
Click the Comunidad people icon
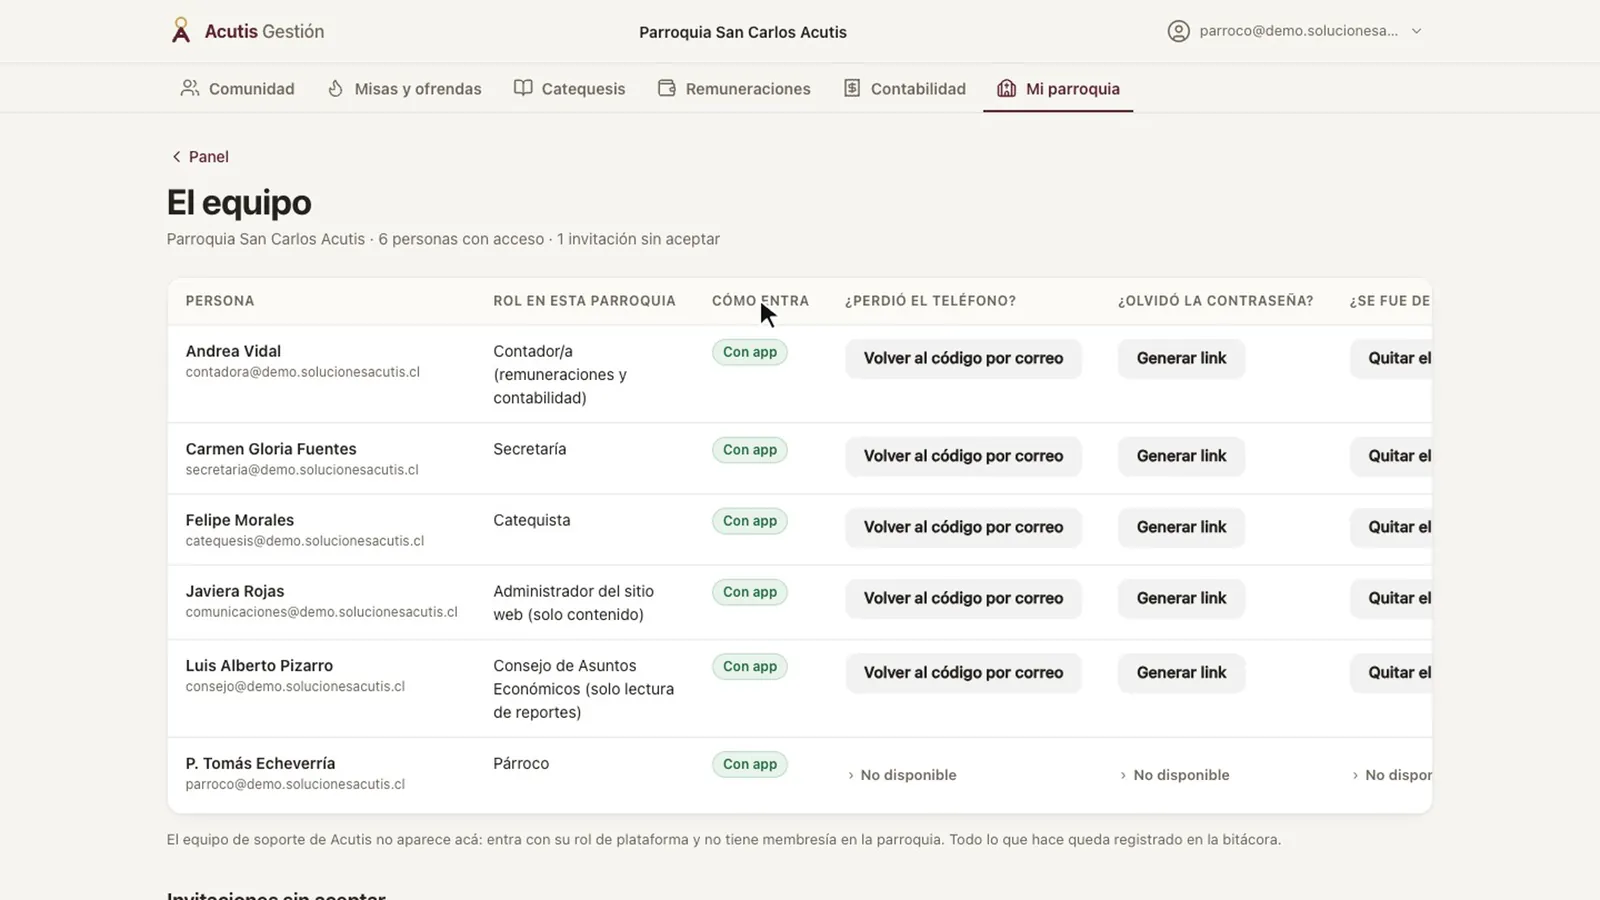point(189,88)
